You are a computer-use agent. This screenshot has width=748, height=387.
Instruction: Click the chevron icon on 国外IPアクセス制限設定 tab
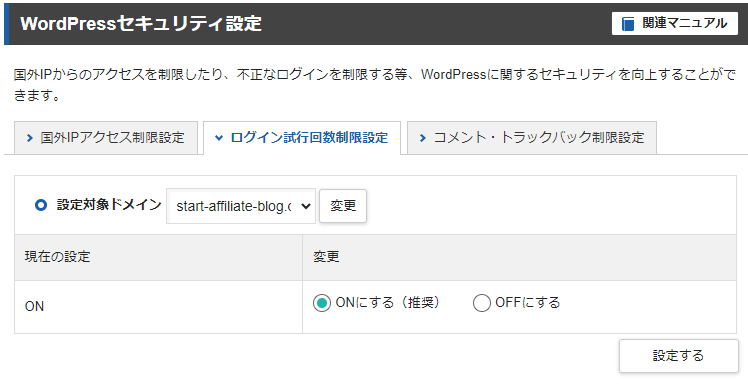(x=30, y=138)
